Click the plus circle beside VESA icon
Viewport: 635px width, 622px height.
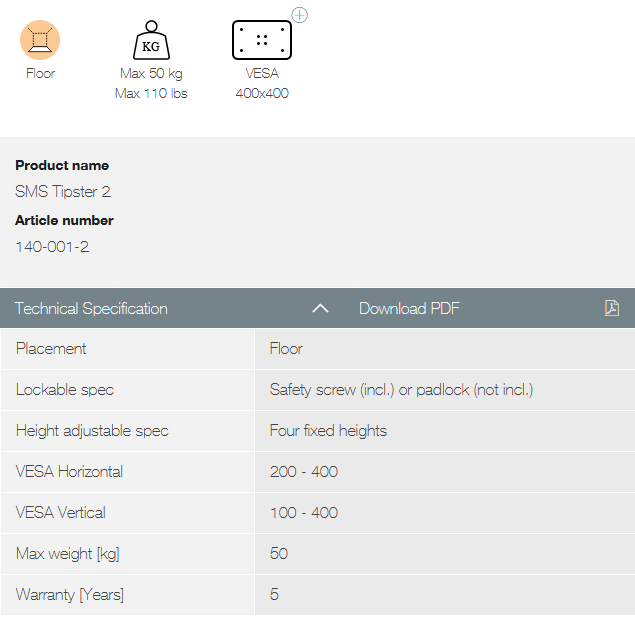point(299,15)
